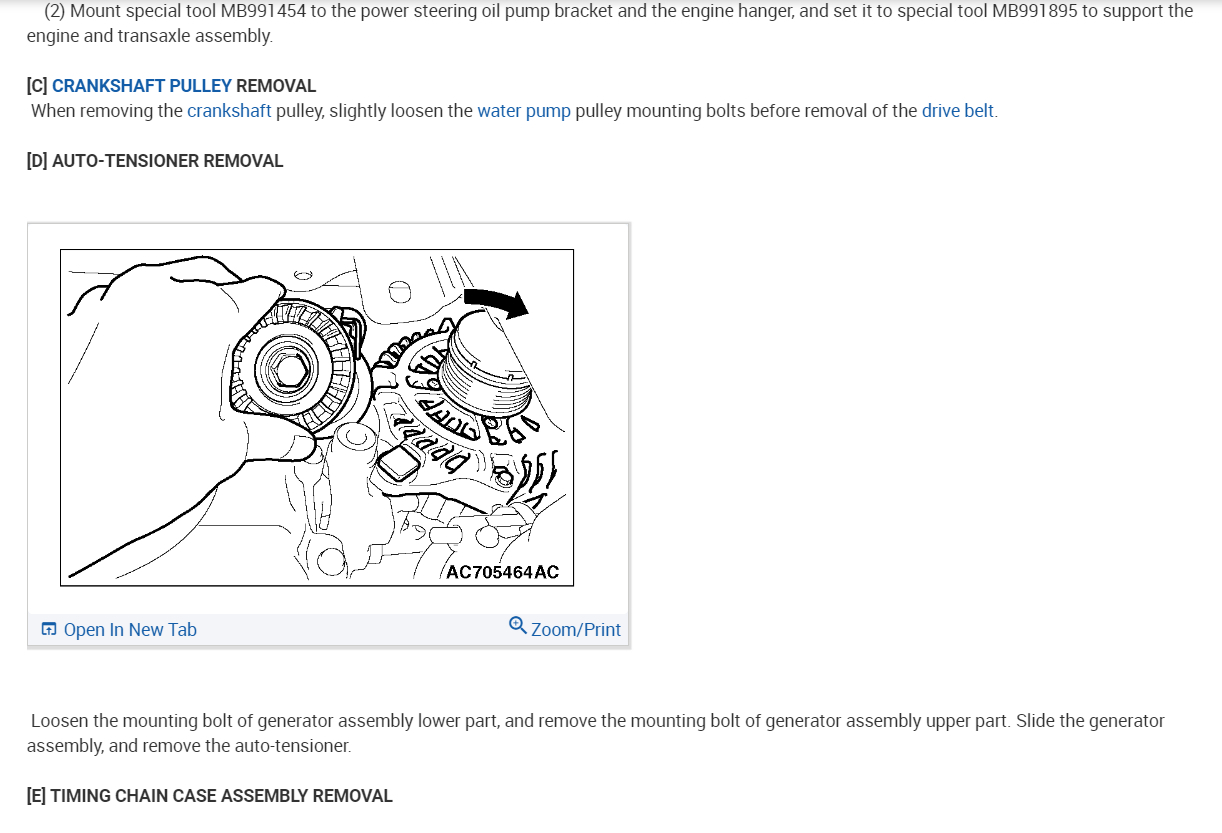The width and height of the screenshot is (1222, 833).
Task: Open the water pump link
Action: coord(524,111)
